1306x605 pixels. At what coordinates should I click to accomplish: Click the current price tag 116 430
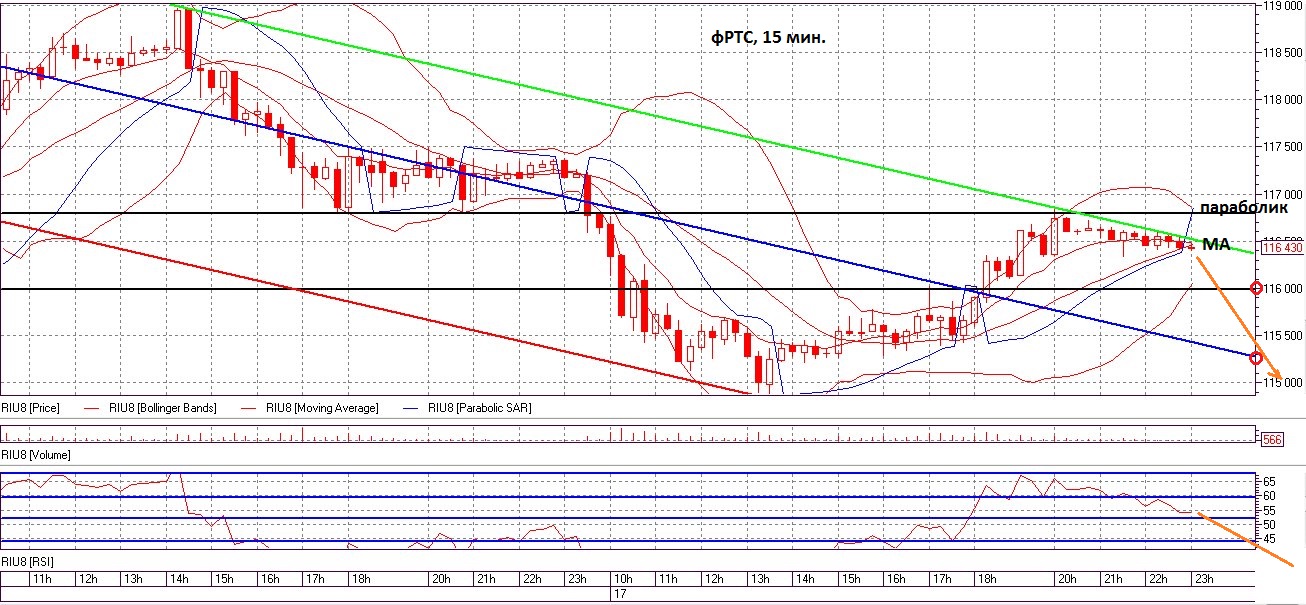click(1282, 247)
